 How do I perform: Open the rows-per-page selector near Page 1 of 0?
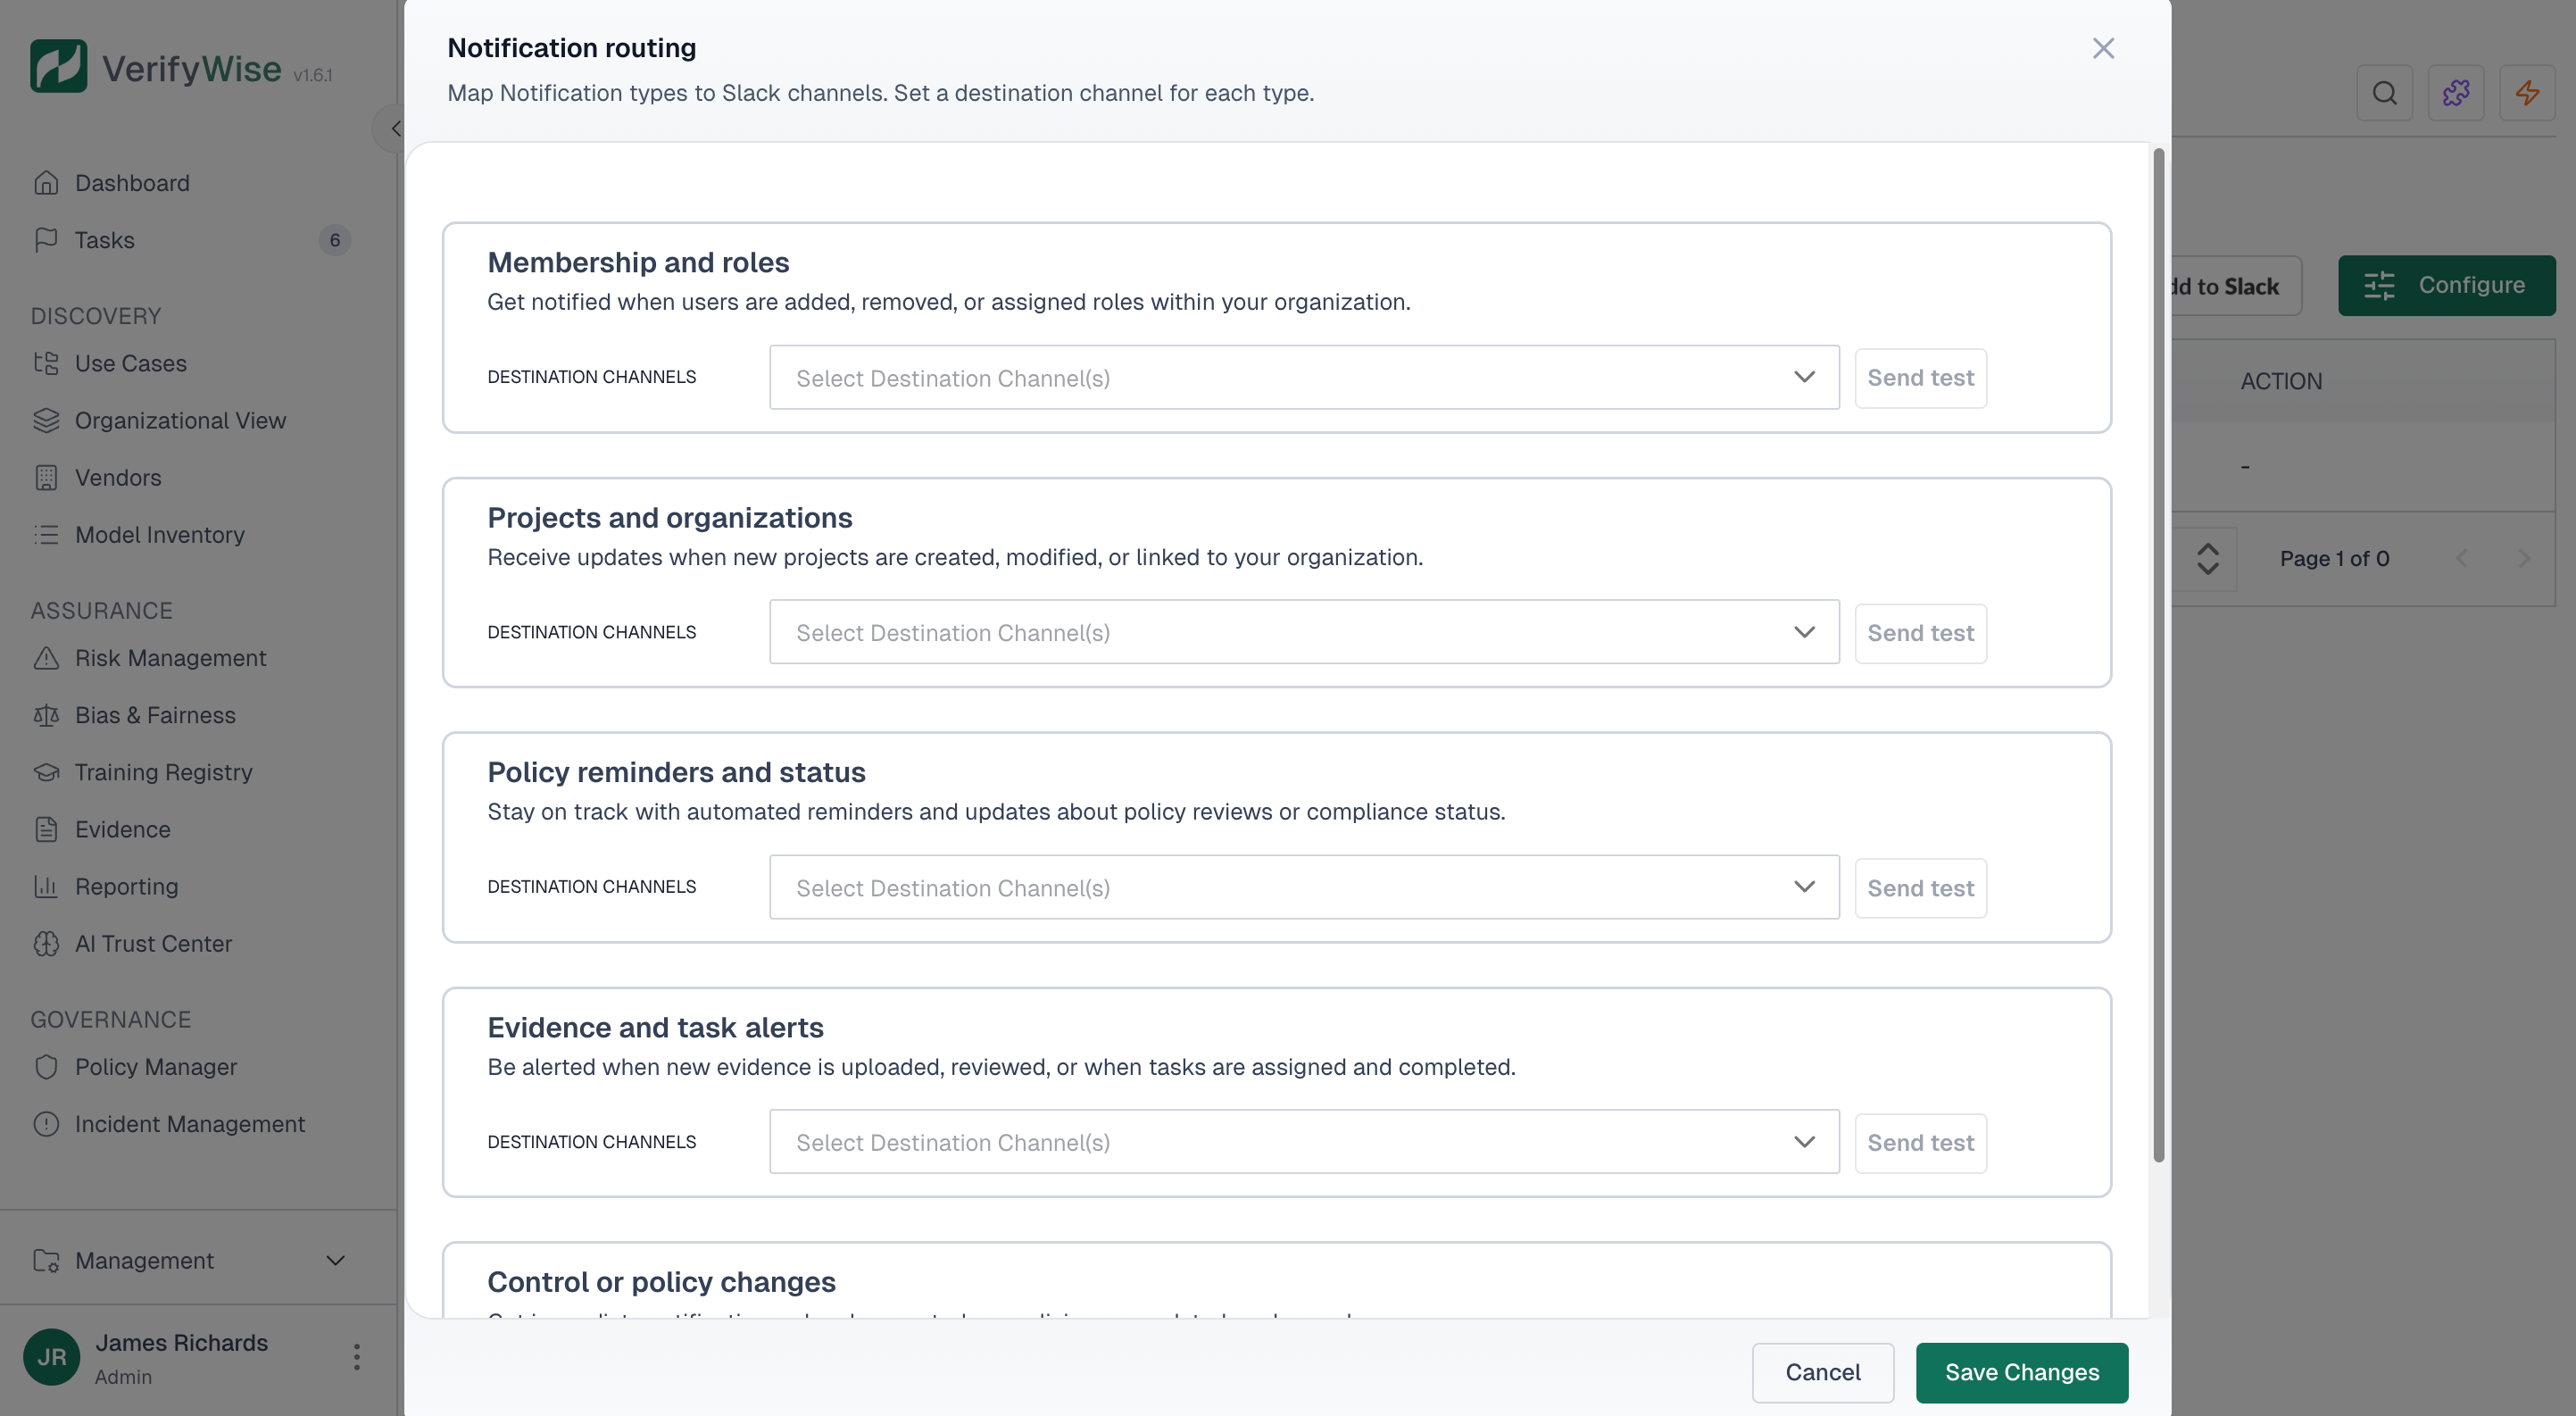(2208, 558)
